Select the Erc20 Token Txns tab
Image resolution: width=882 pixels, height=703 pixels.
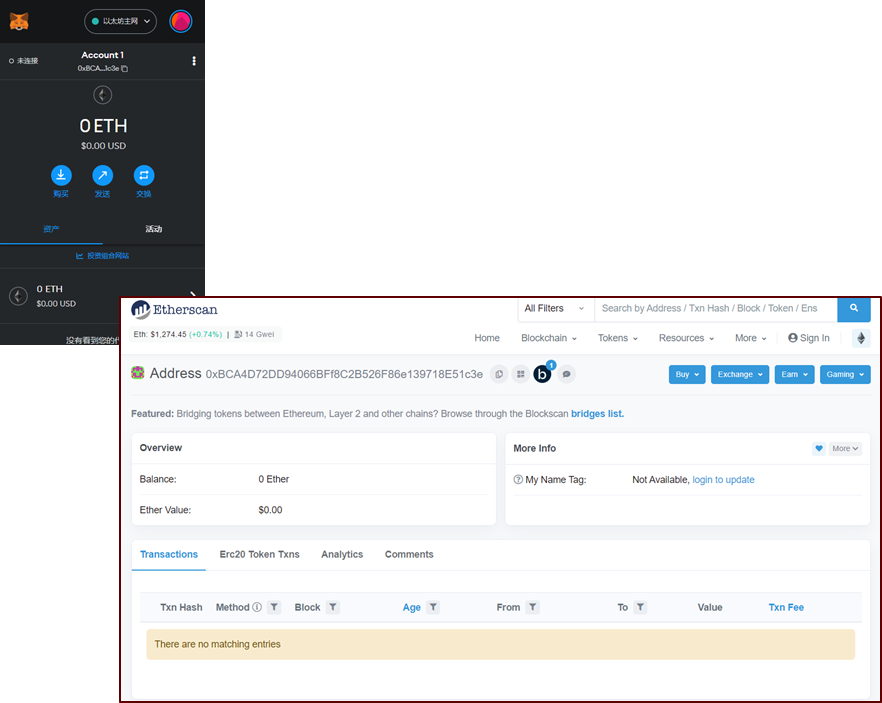coord(259,555)
